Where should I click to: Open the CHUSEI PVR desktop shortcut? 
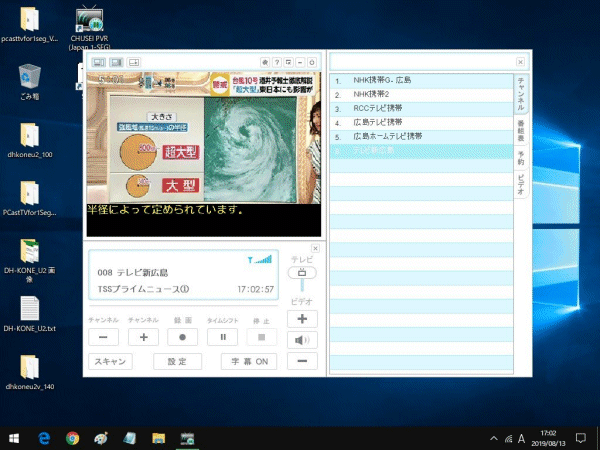point(90,28)
